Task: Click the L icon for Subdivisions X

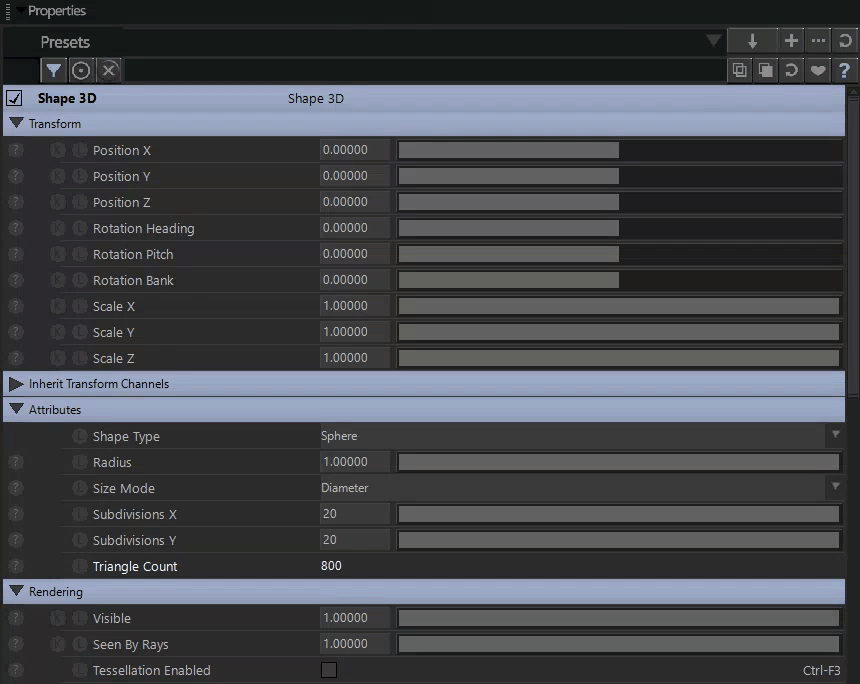Action: coord(80,514)
